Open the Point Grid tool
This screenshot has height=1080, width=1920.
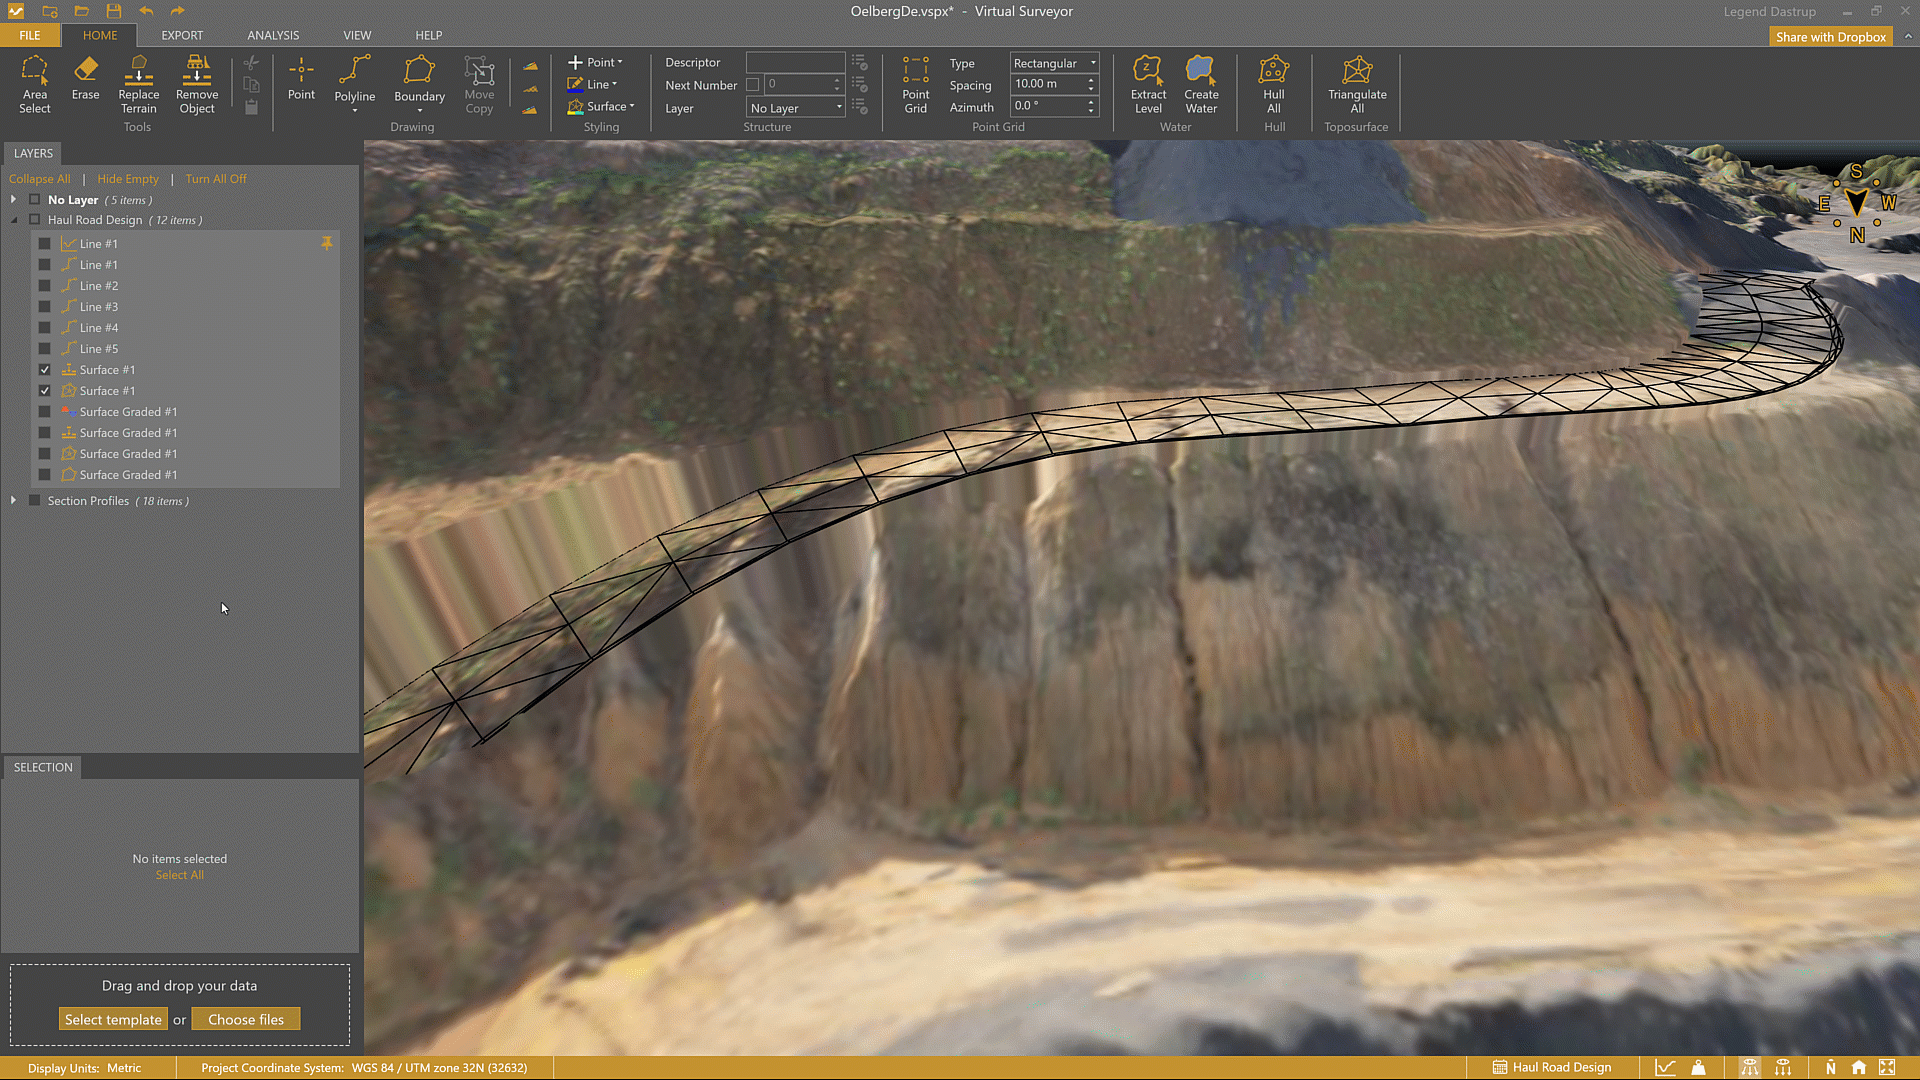tap(915, 84)
